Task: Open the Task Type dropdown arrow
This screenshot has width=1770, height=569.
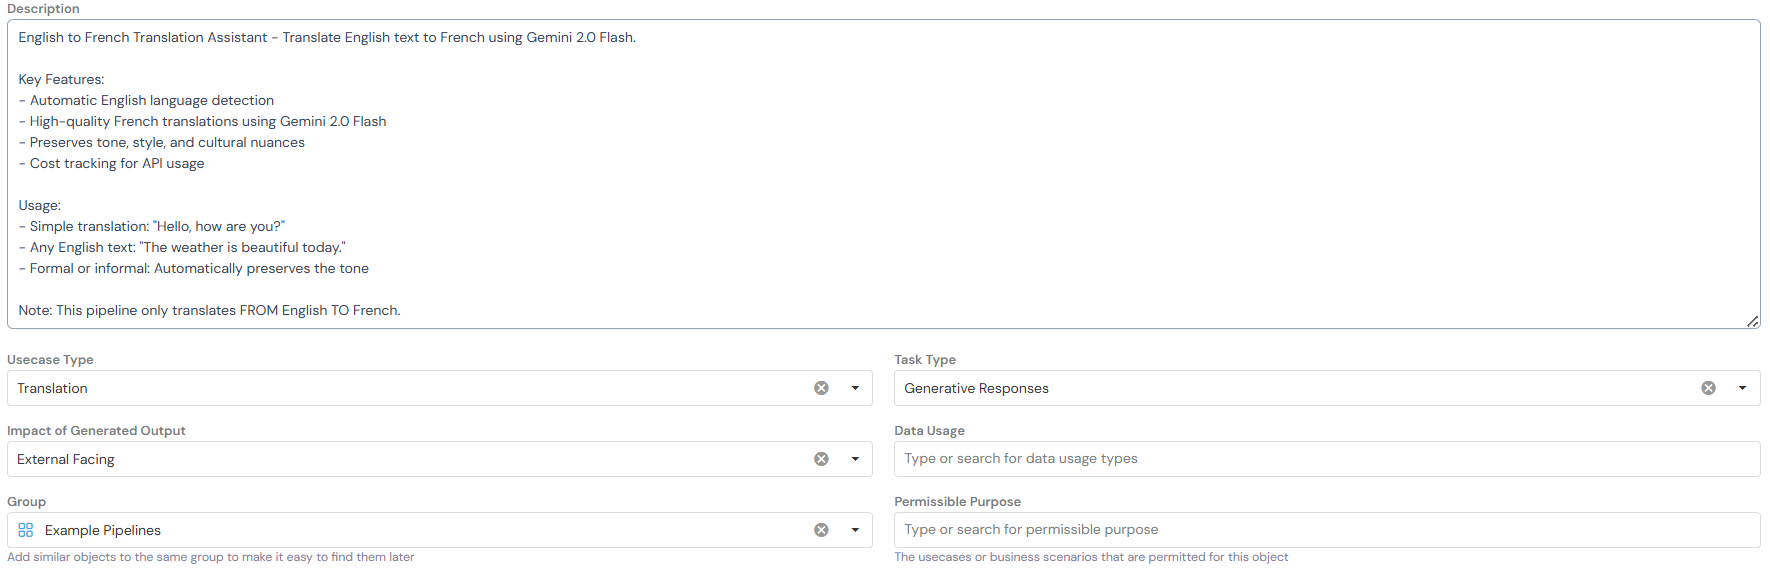Action: [1742, 388]
